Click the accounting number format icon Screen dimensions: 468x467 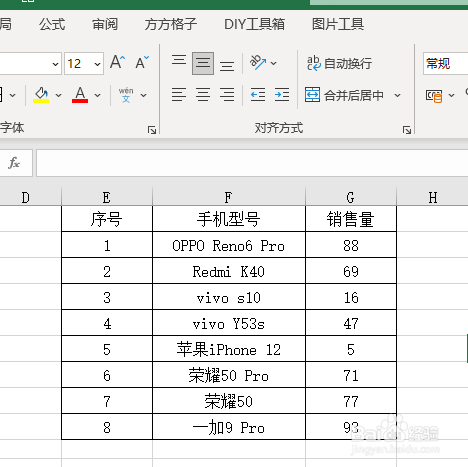pyautogui.click(x=434, y=96)
